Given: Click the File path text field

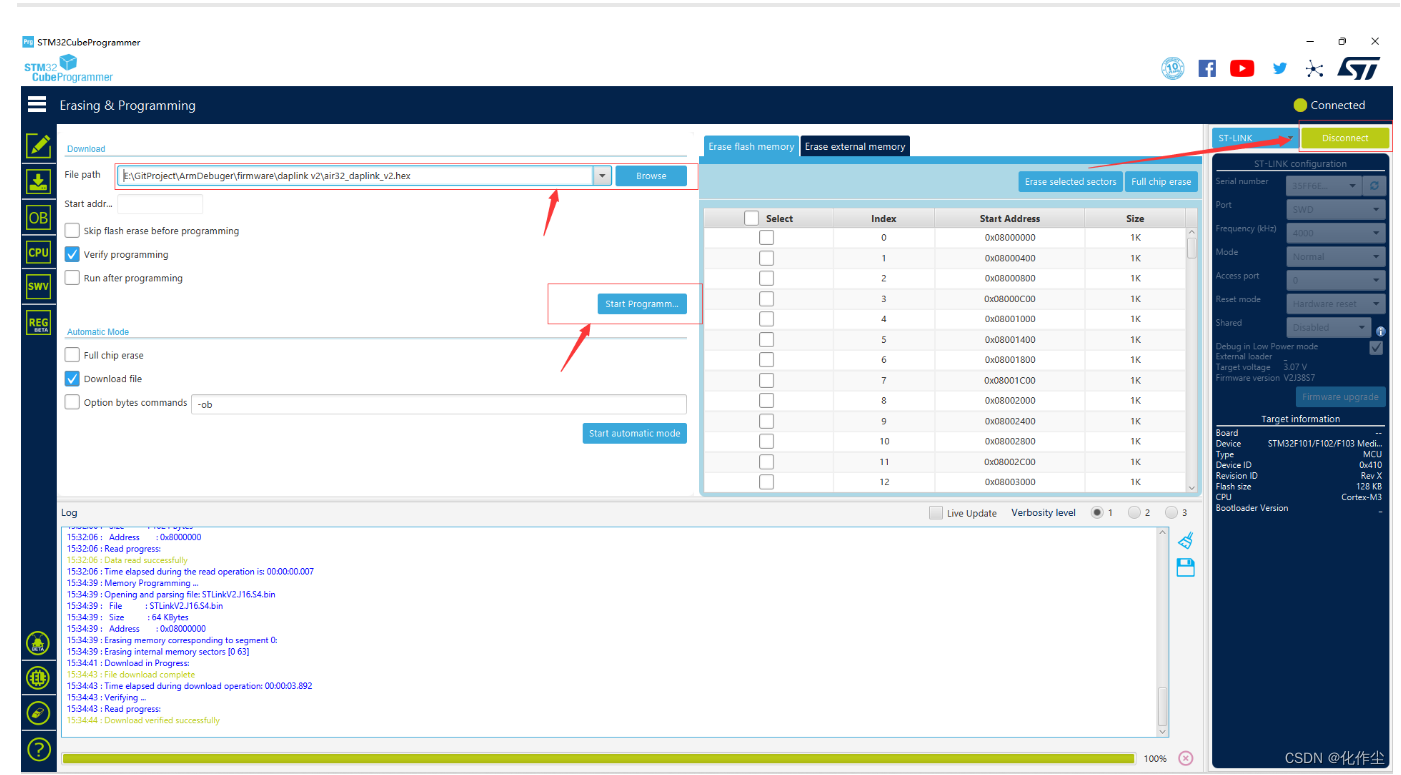Looking at the screenshot, I should point(355,176).
